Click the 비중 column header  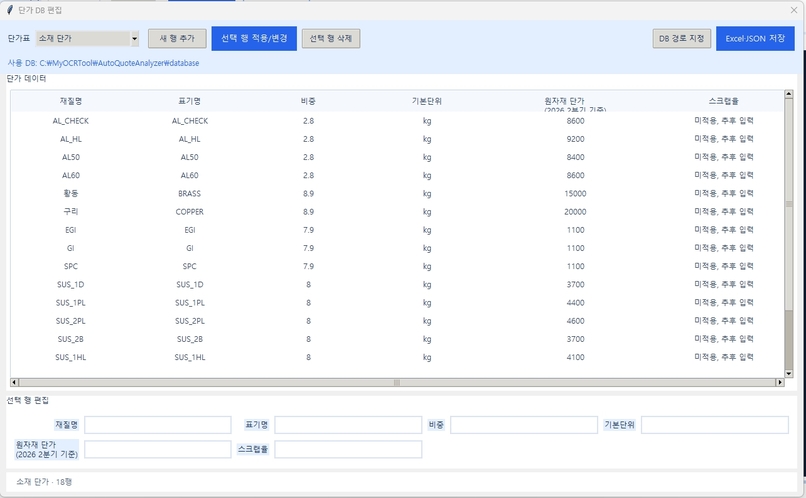308,101
